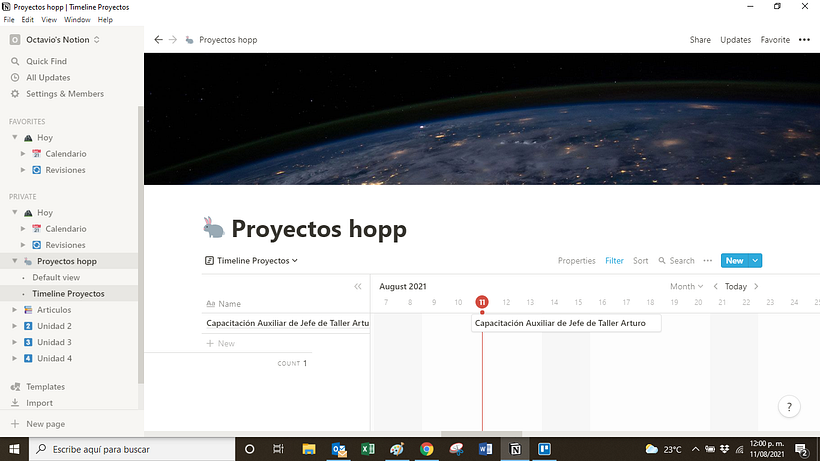The width and height of the screenshot is (820, 461).
Task: Open Excel from the Windows taskbar
Action: 367,449
